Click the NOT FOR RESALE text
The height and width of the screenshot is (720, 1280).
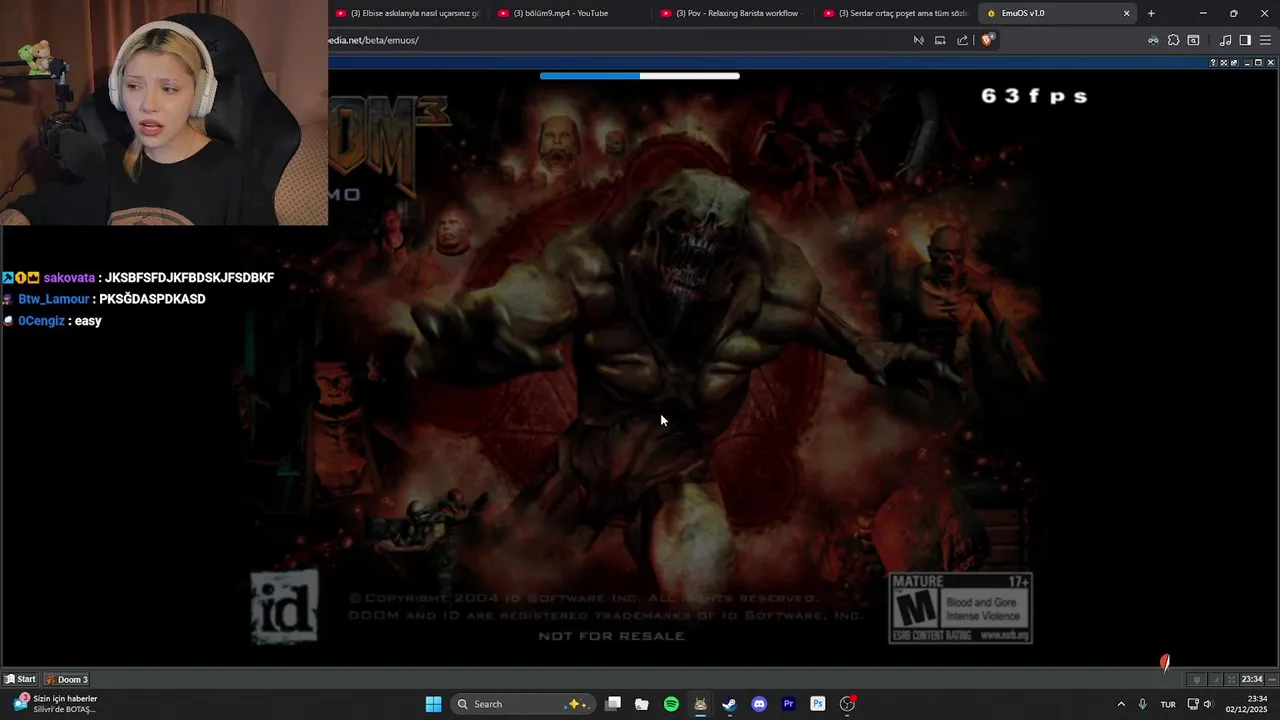(x=612, y=636)
